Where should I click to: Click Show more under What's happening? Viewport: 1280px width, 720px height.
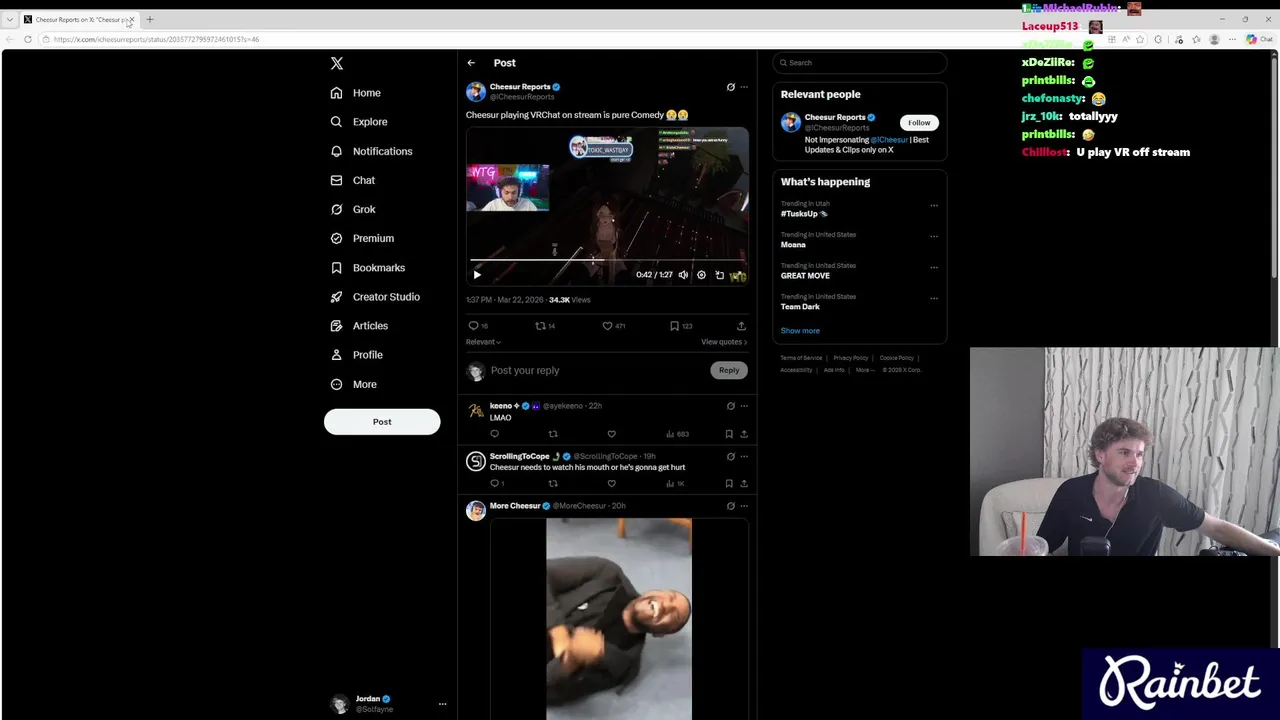click(x=800, y=331)
